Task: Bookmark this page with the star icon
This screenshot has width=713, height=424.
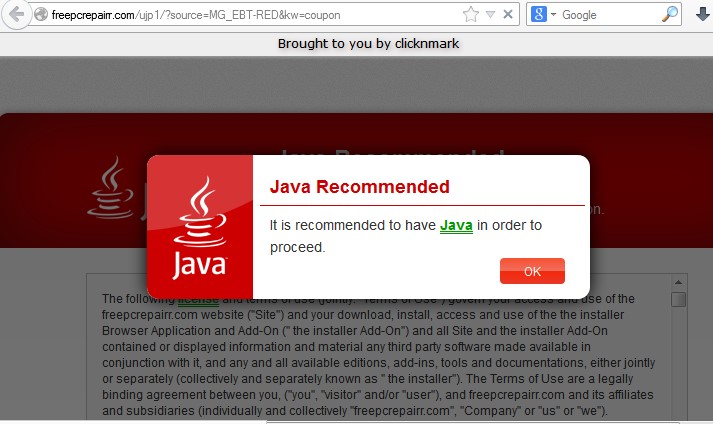Action: 471,15
